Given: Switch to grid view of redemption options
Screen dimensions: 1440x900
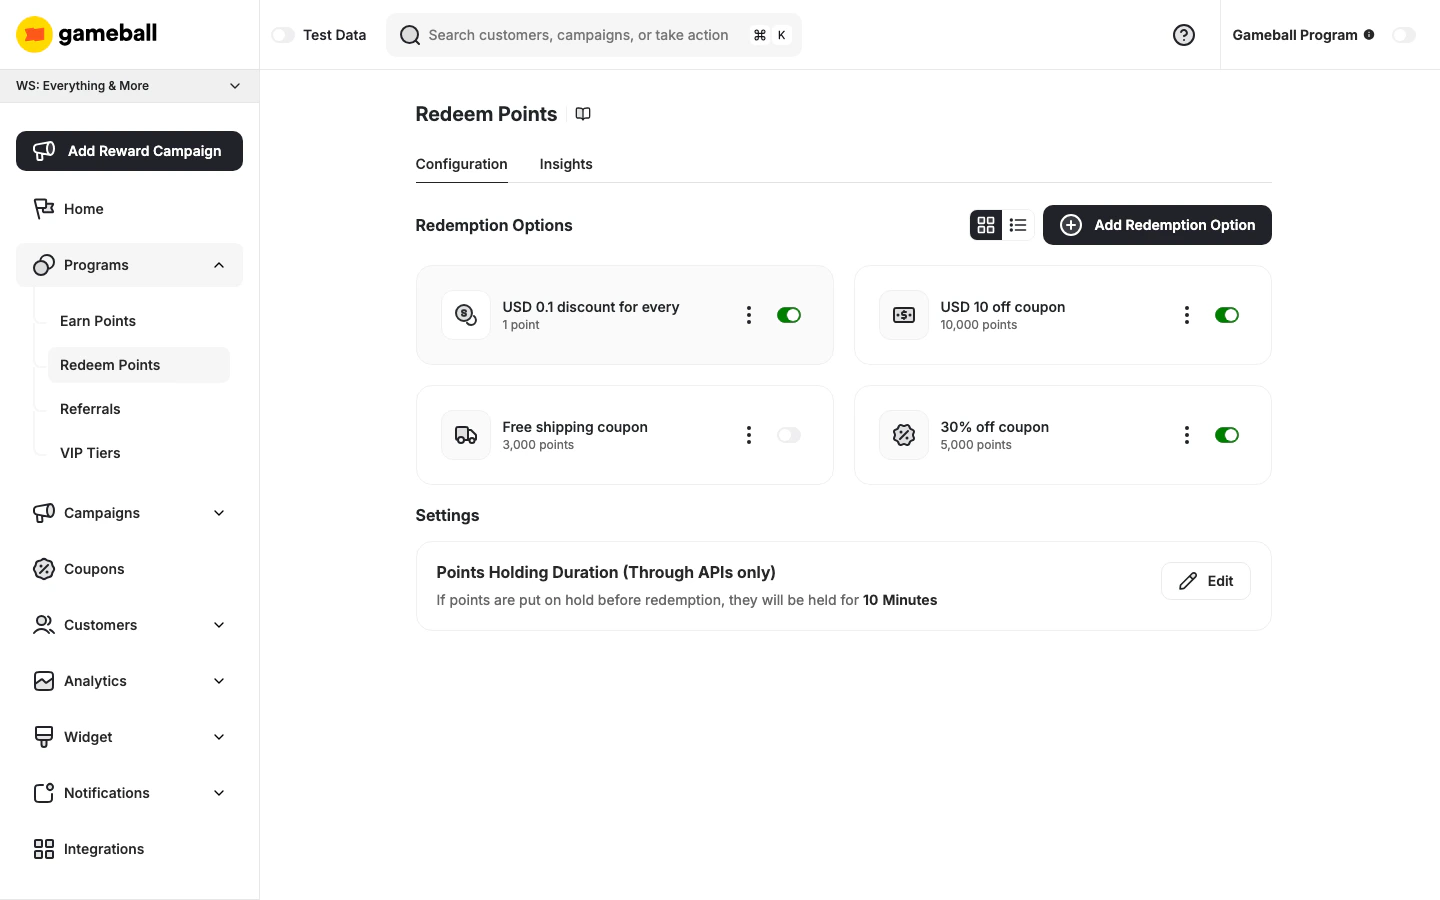Looking at the screenshot, I should (x=986, y=225).
